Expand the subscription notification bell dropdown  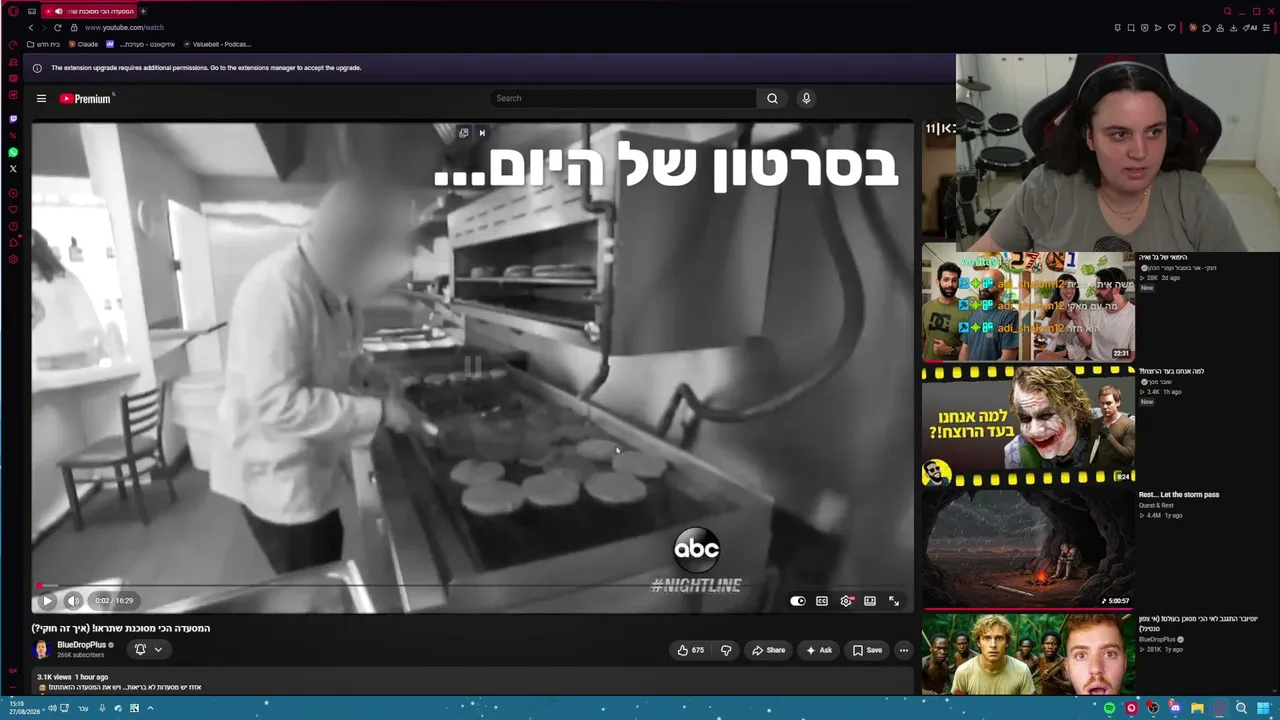pos(148,649)
